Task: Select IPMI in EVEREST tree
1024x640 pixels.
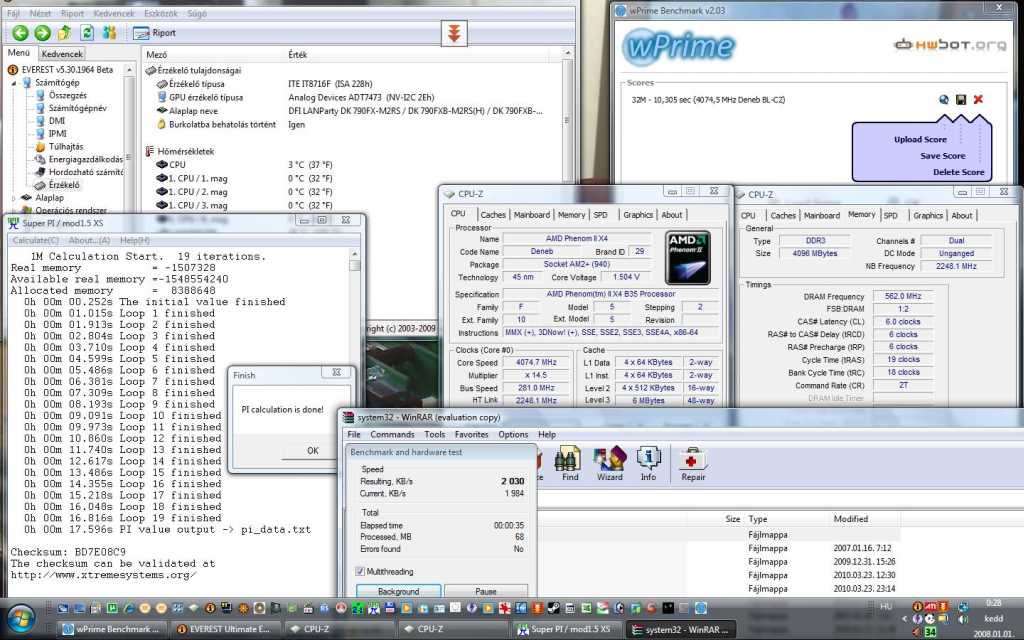Action: pos(57,134)
